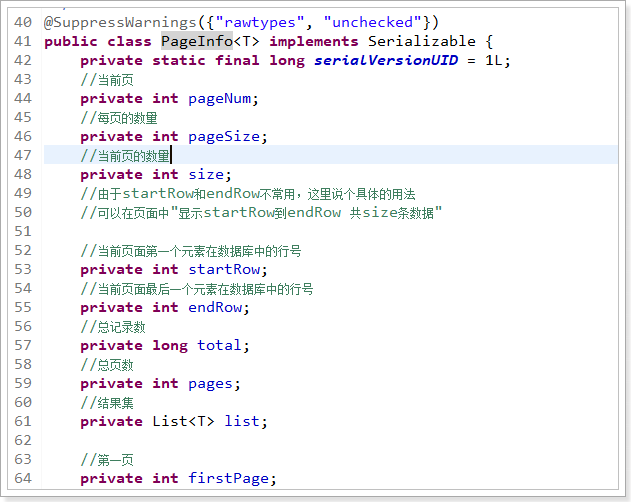This screenshot has width=631, height=502.
Task: Click line number 53 in the gutter
Action: 23,269
